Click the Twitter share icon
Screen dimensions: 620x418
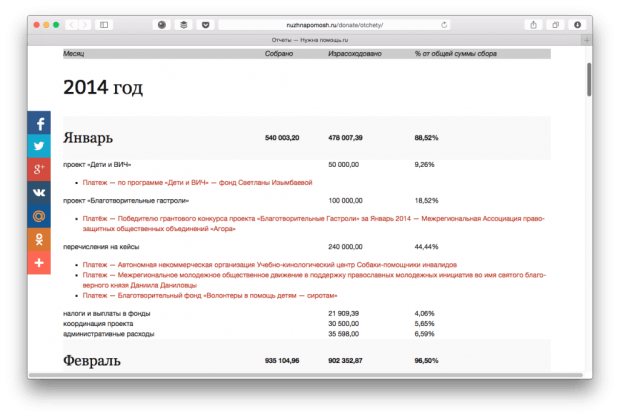40,147
